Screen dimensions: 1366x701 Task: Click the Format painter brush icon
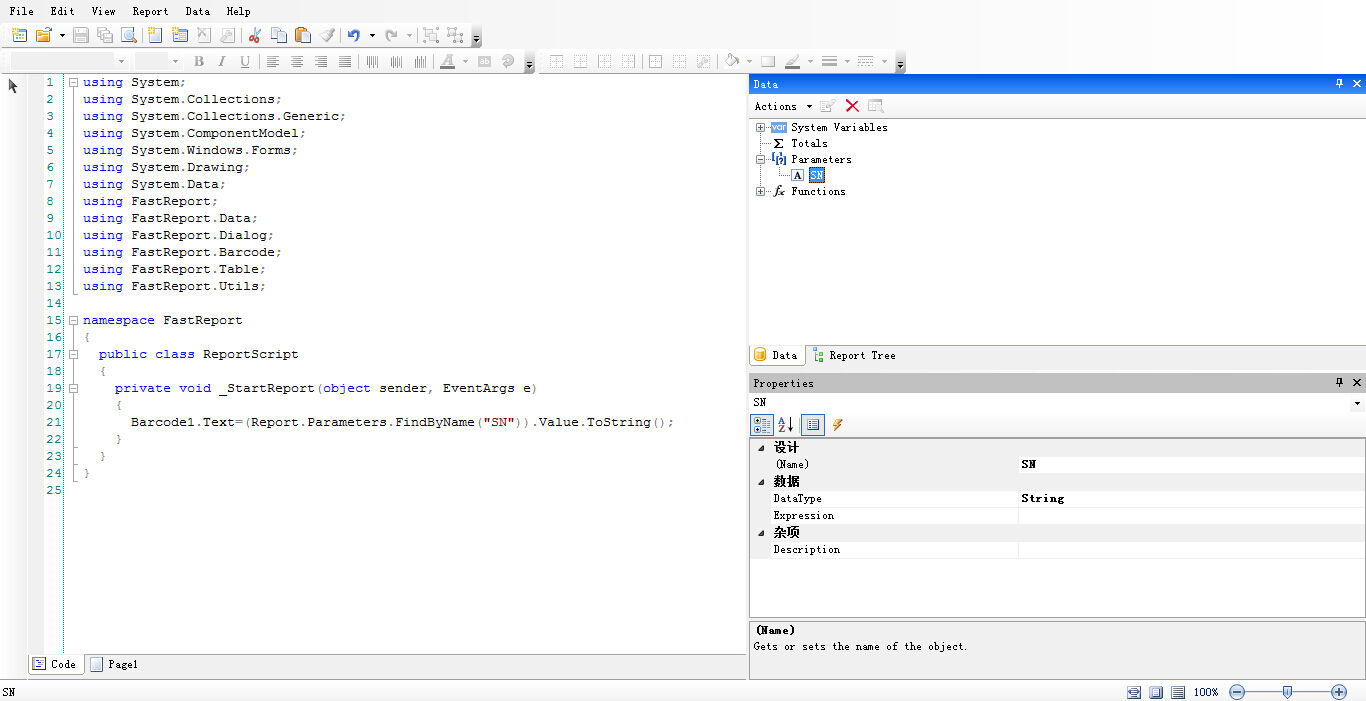click(x=327, y=35)
